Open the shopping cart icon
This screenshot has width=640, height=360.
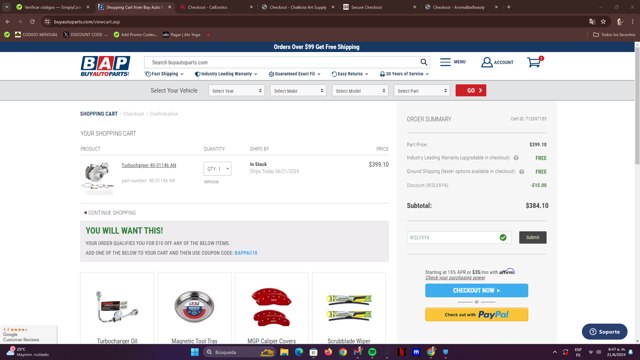tap(534, 62)
